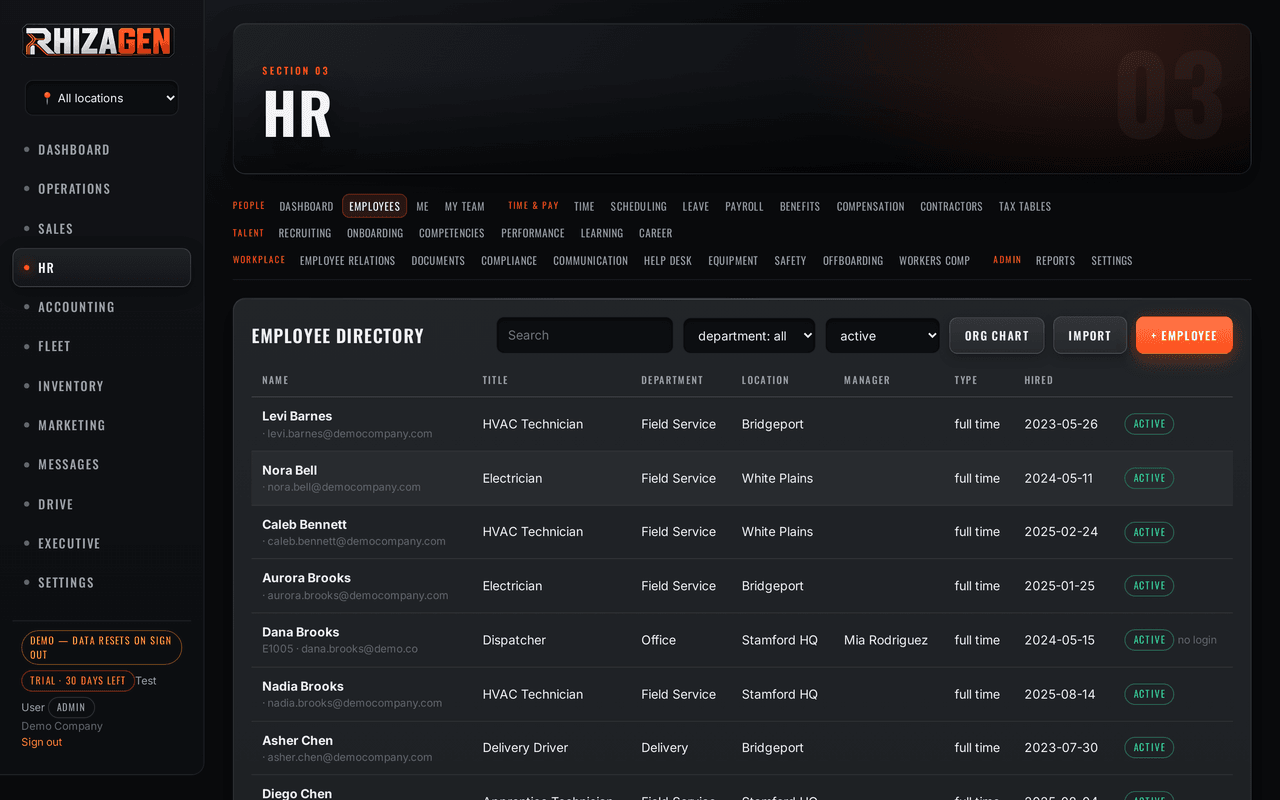Go to the Recruiting tab
Image resolution: width=1280 pixels, height=800 pixels.
(x=305, y=233)
